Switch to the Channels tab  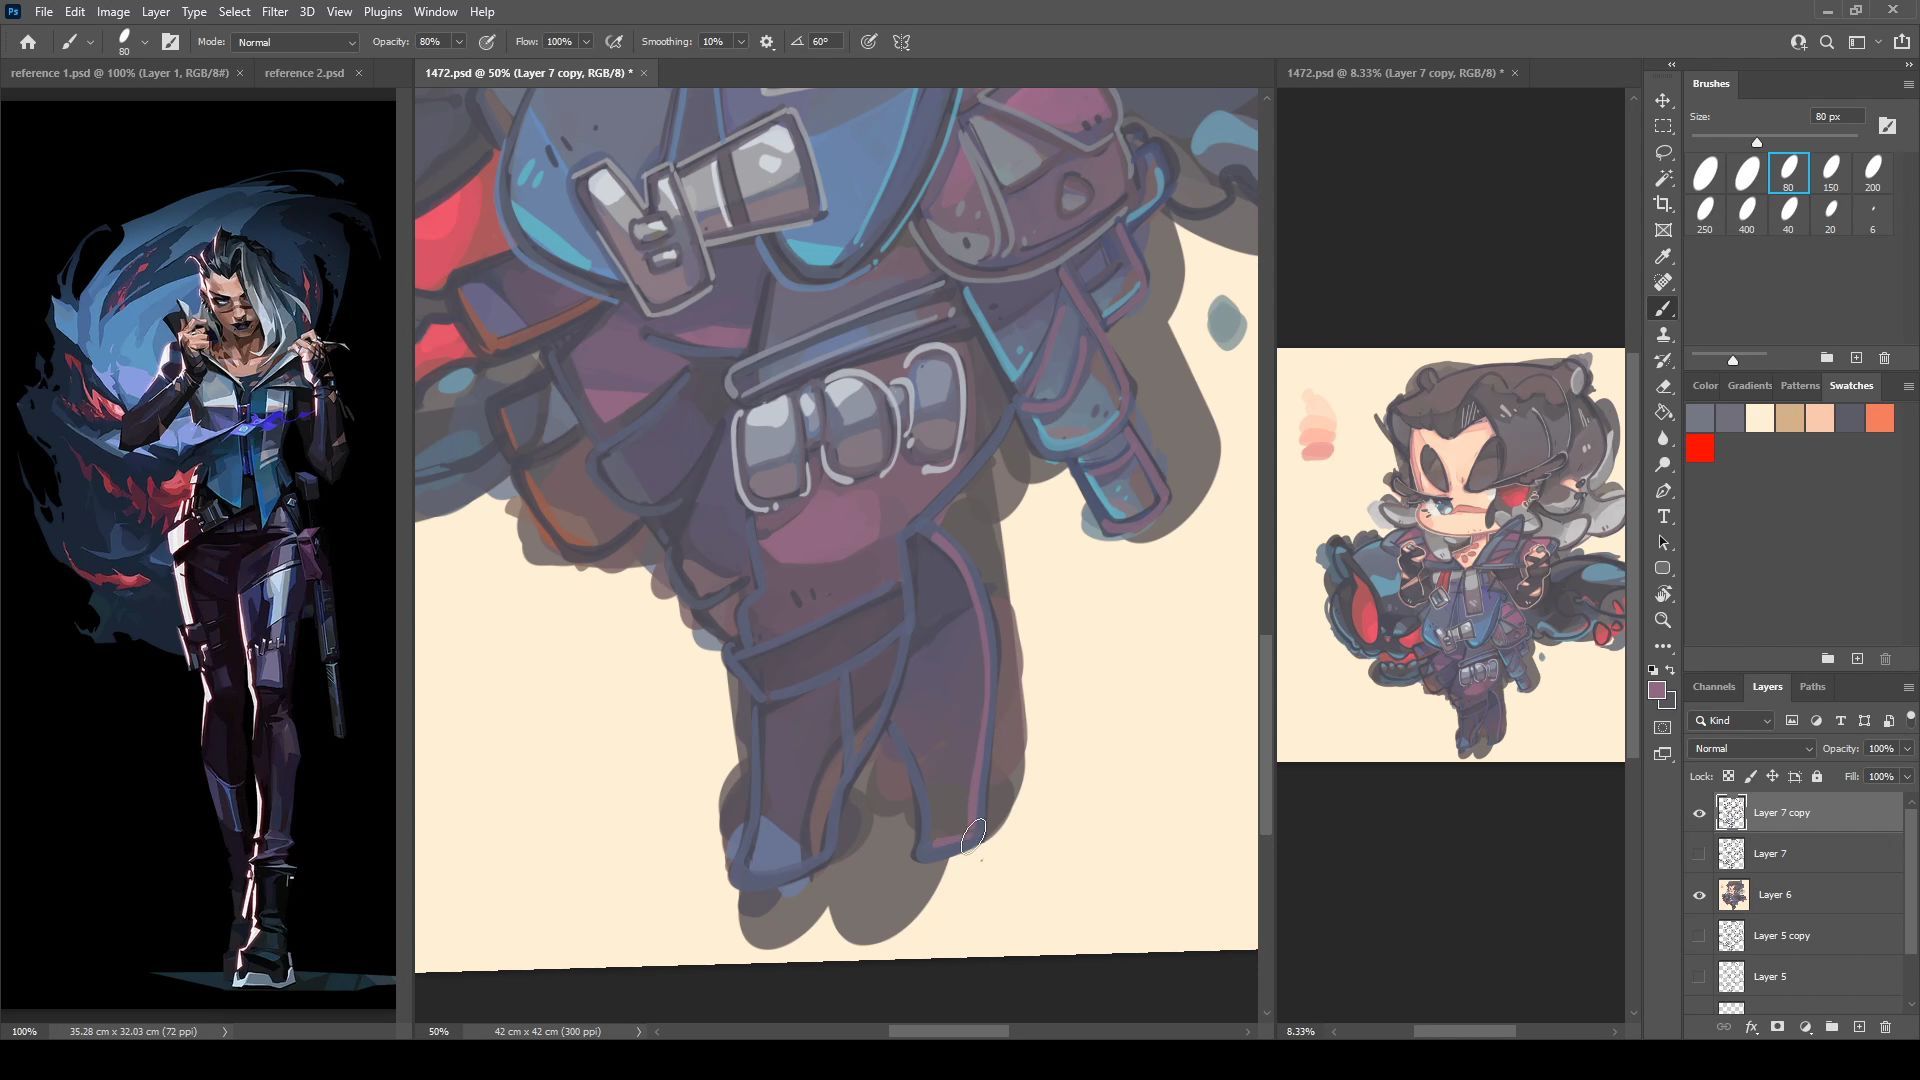(x=1713, y=686)
